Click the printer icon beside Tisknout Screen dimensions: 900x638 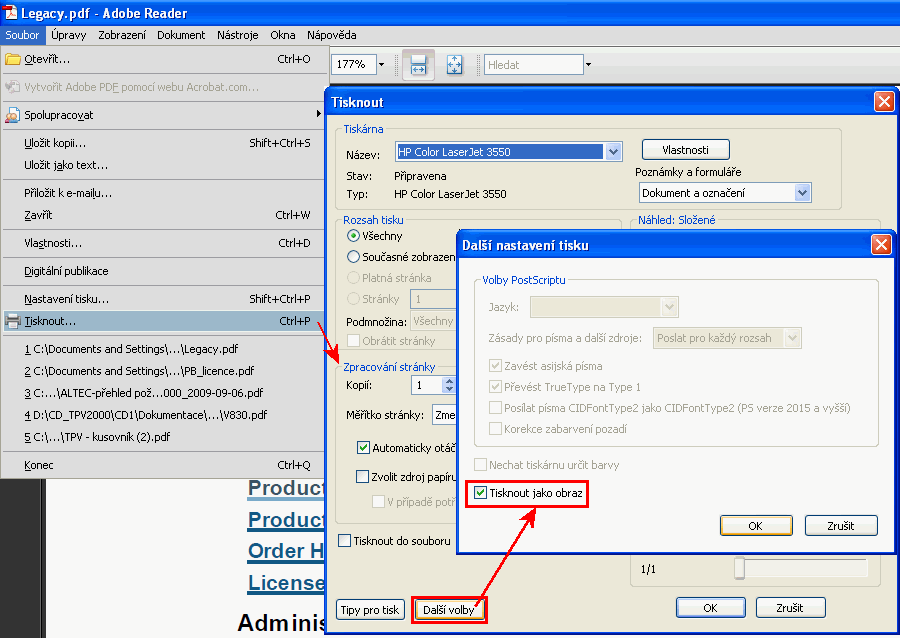[13, 321]
